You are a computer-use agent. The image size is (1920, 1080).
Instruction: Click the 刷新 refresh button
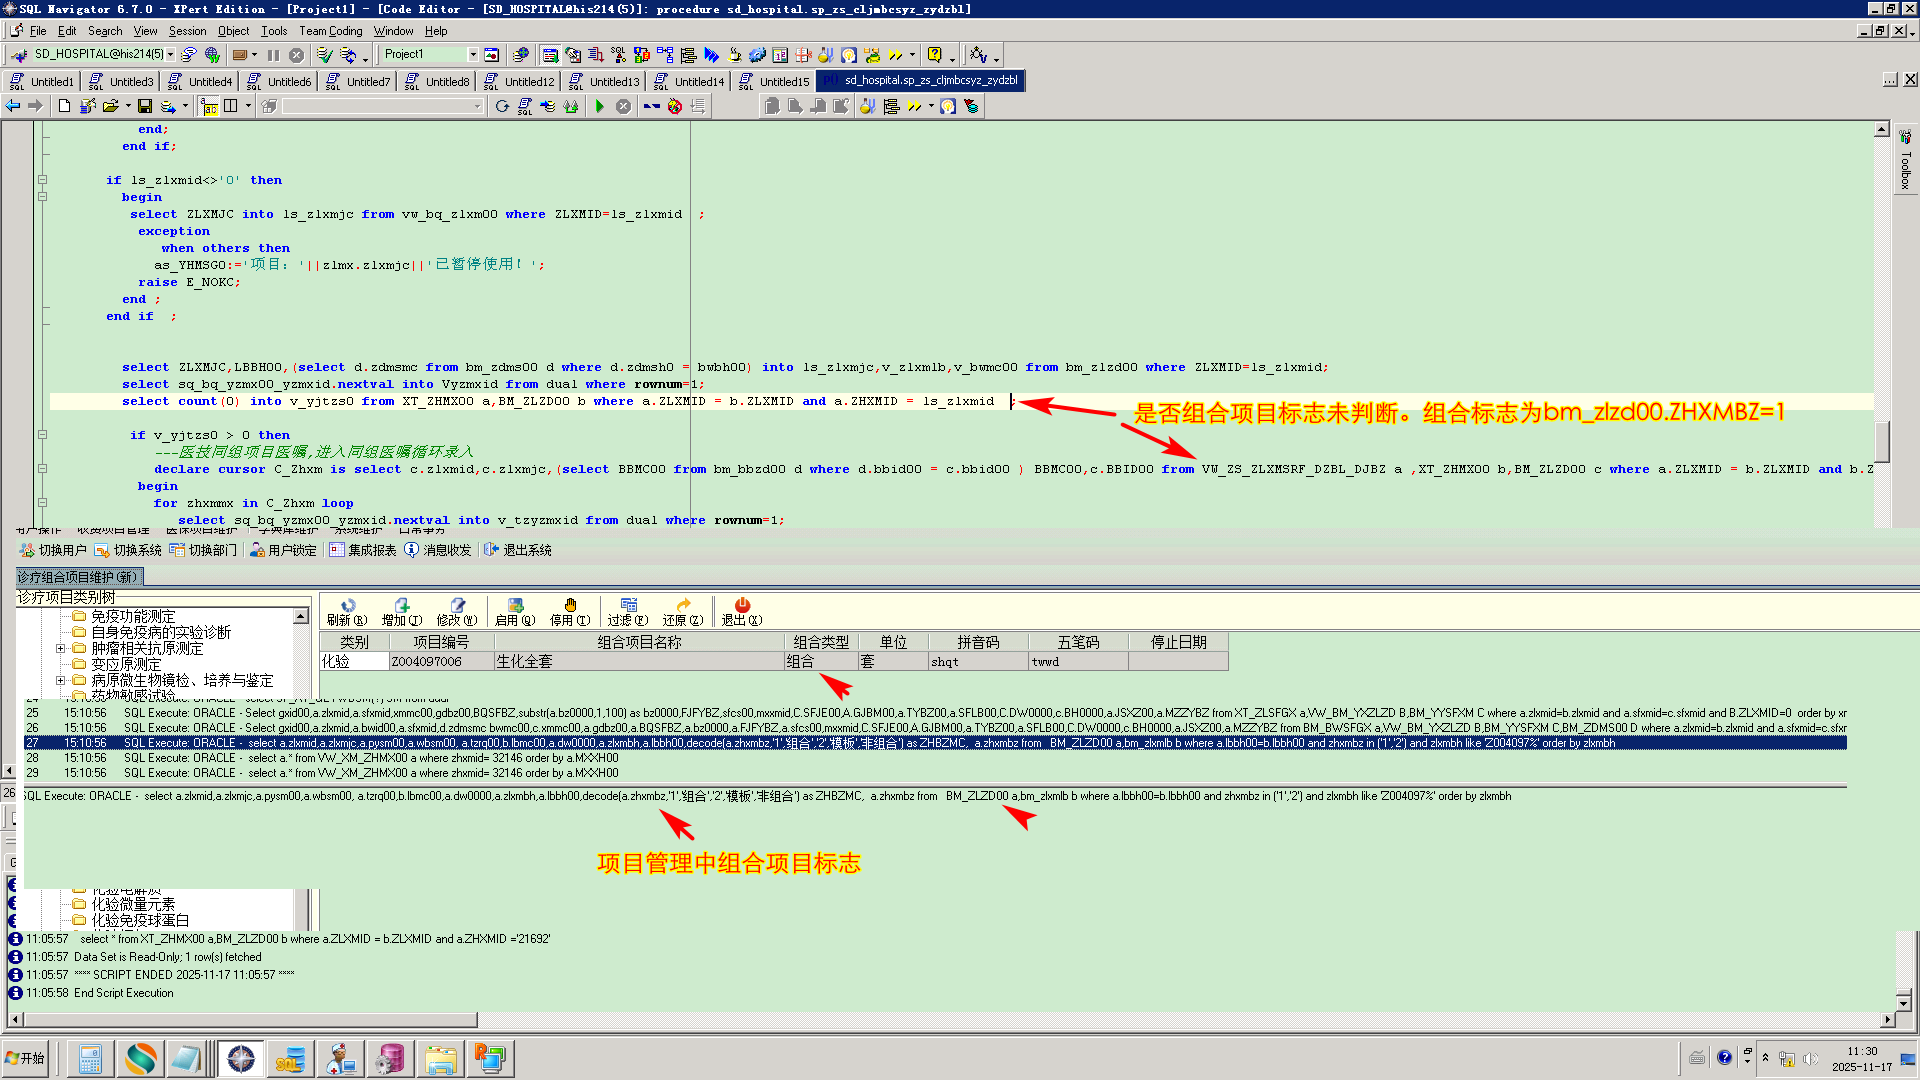coord(347,611)
